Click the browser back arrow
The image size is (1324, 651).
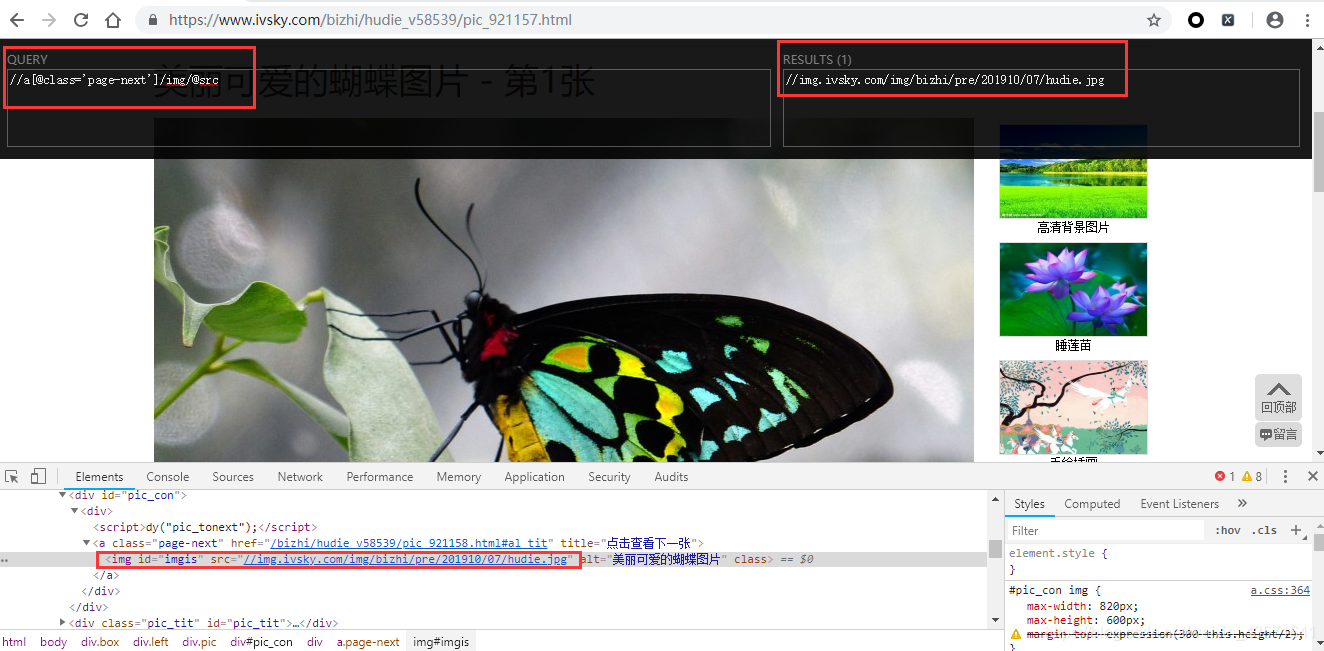(x=17, y=20)
